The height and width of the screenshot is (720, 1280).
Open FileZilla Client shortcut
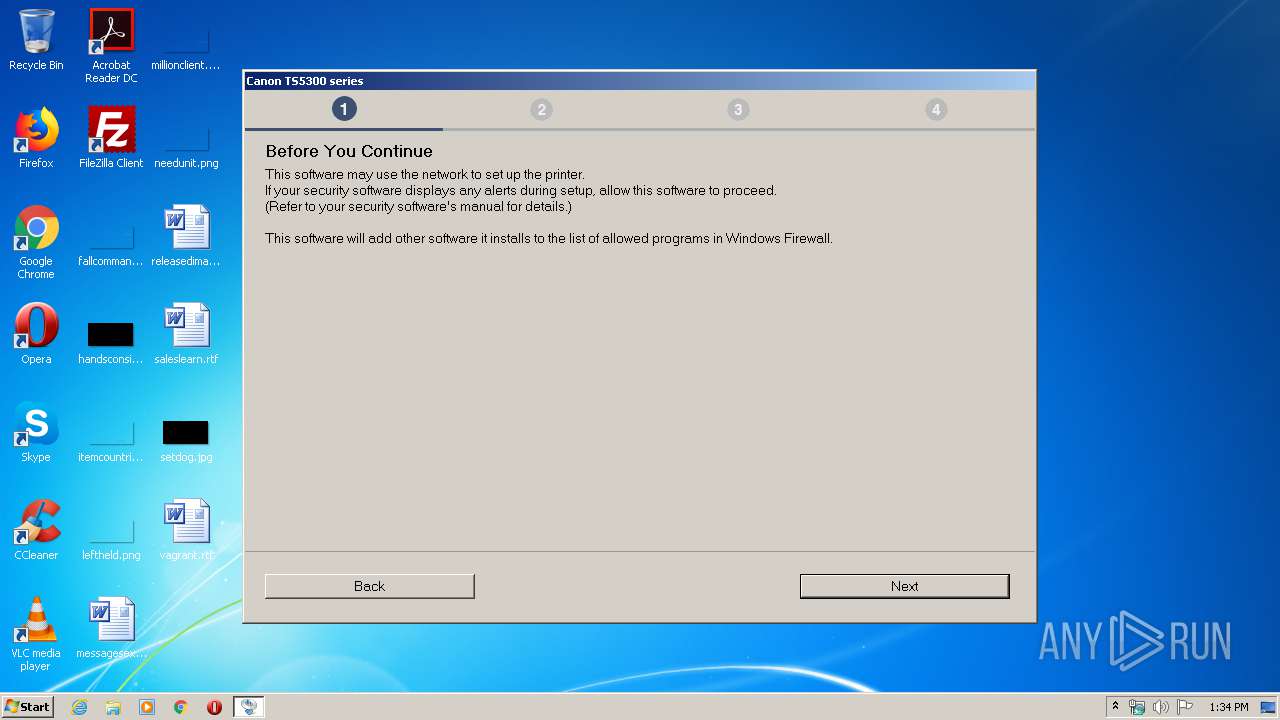111,138
